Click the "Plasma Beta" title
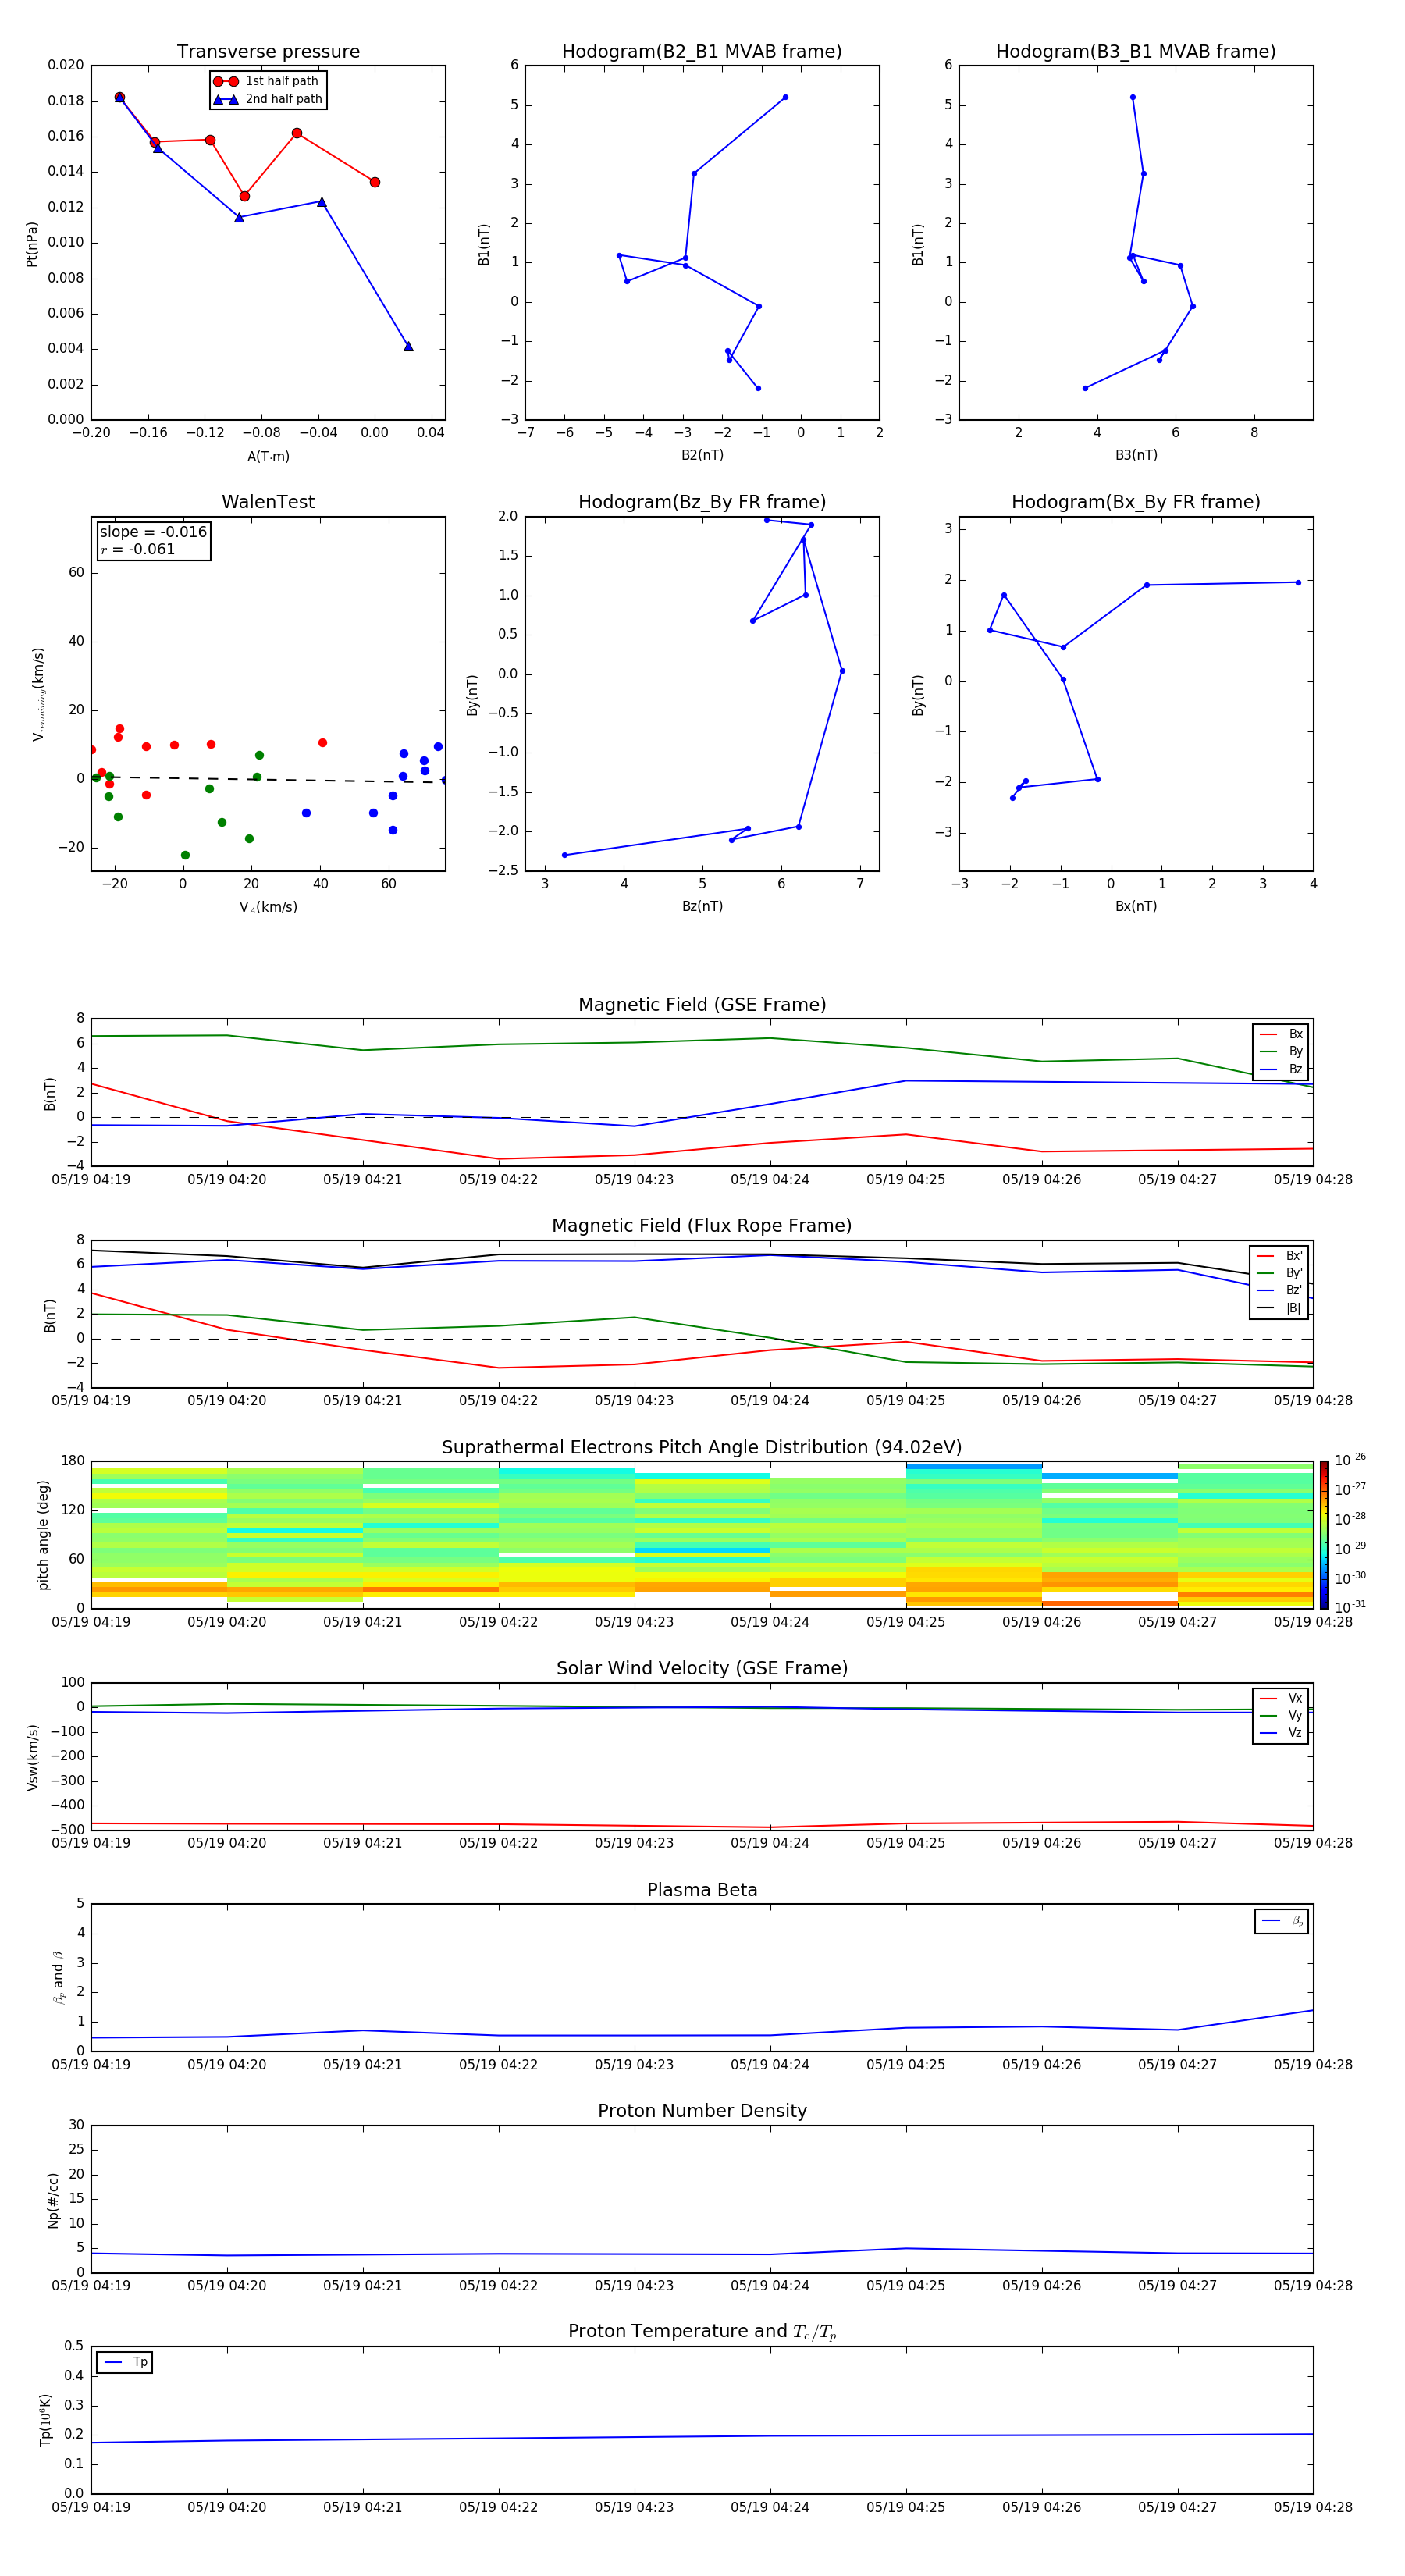 702,1890
